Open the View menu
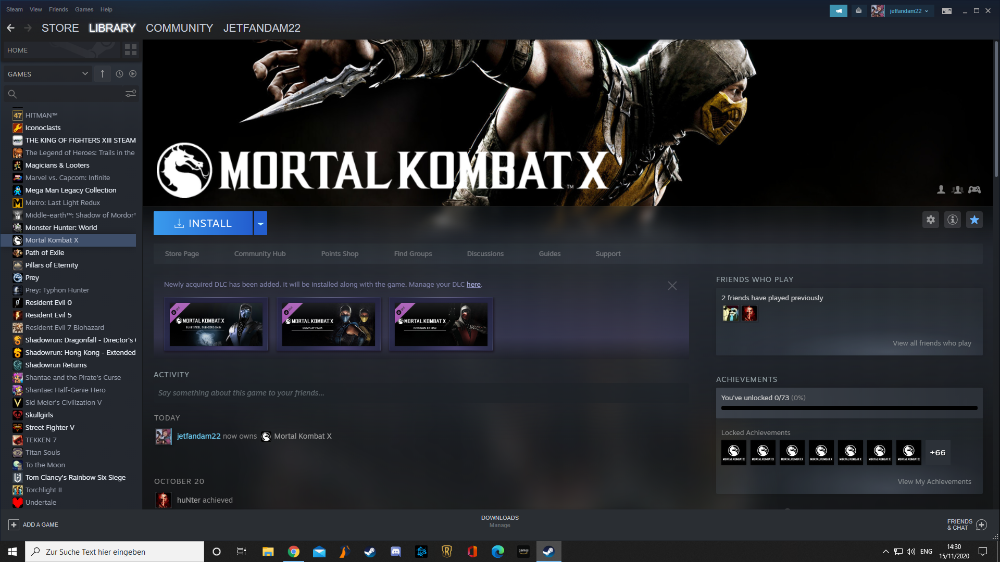 (36, 10)
